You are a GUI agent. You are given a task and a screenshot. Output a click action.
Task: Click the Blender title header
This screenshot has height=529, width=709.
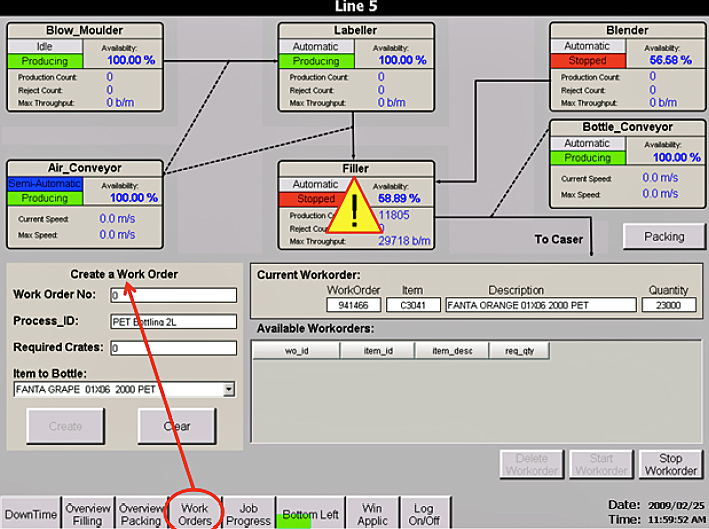[x=628, y=30]
